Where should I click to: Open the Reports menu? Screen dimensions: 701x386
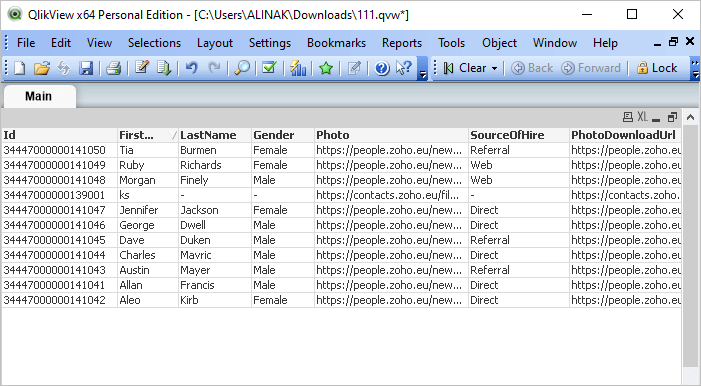tap(401, 43)
